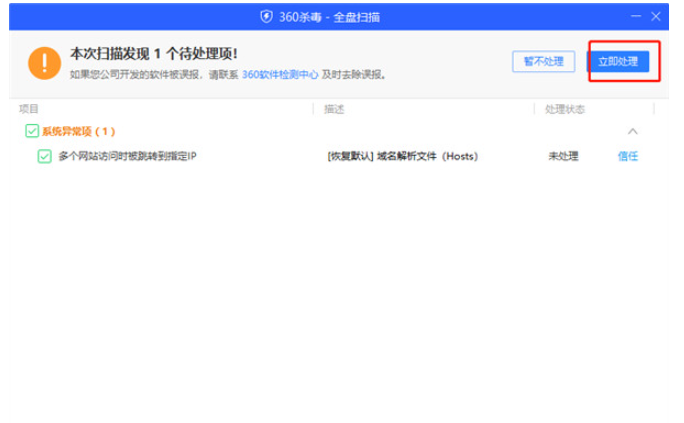
Task: Click the 项目 column header
Action: point(30,108)
